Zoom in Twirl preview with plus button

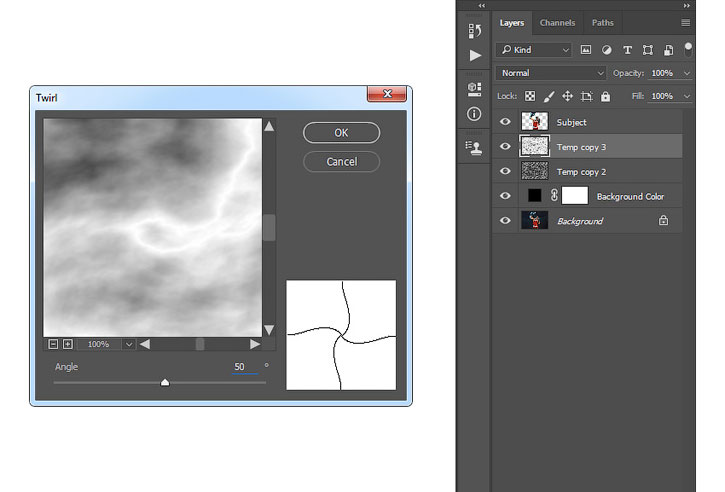(x=68, y=344)
